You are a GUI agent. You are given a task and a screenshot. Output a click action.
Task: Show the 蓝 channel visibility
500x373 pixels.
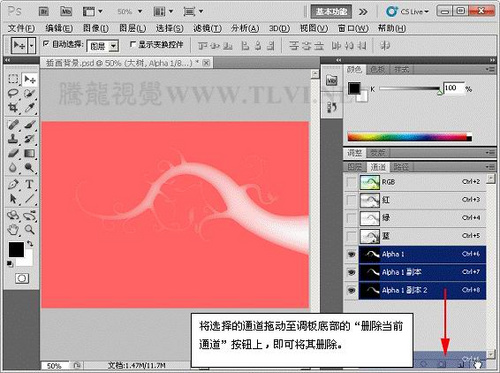pyautogui.click(x=351, y=236)
